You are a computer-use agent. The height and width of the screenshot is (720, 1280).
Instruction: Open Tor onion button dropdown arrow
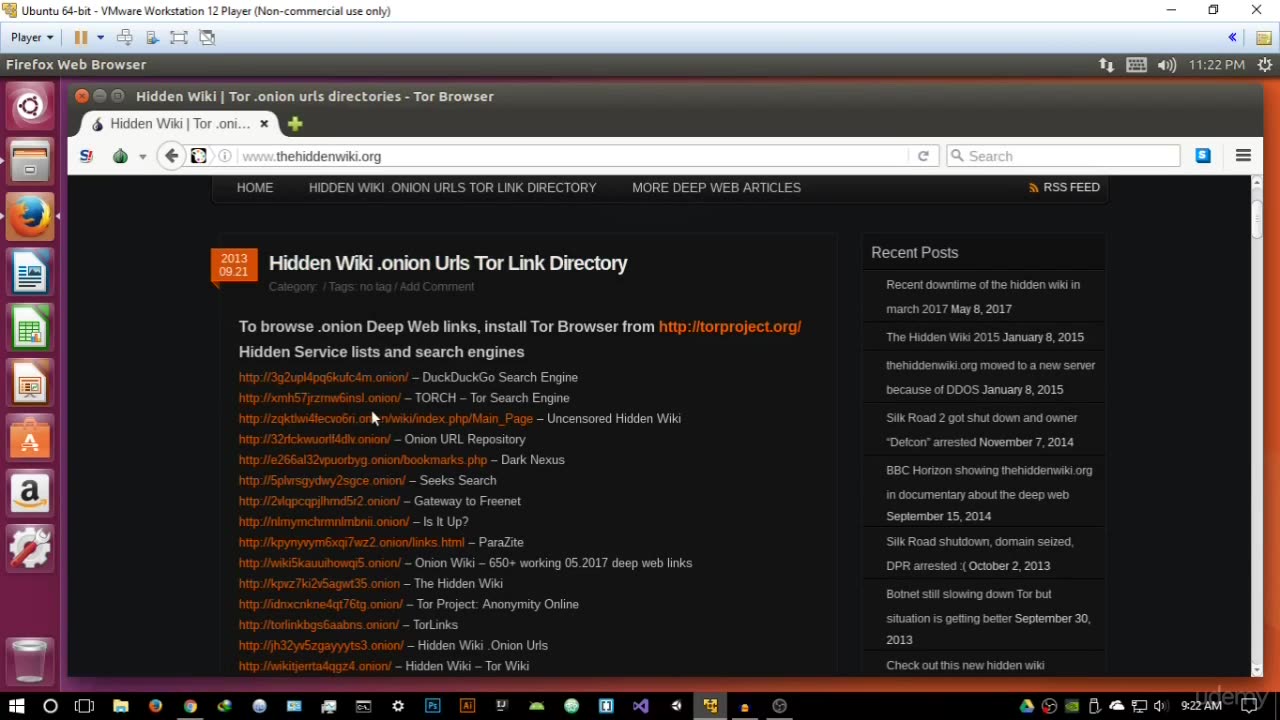142,157
